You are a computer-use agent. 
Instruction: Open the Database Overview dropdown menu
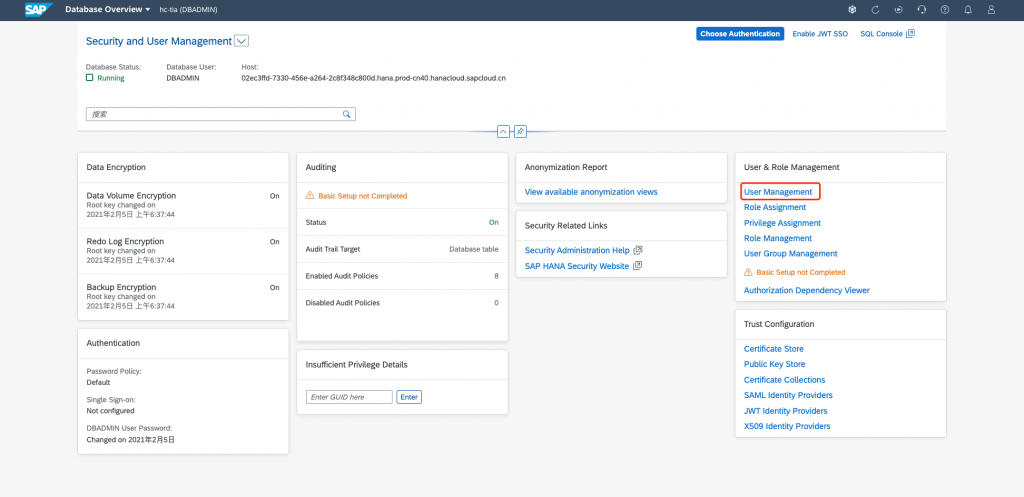[108, 10]
